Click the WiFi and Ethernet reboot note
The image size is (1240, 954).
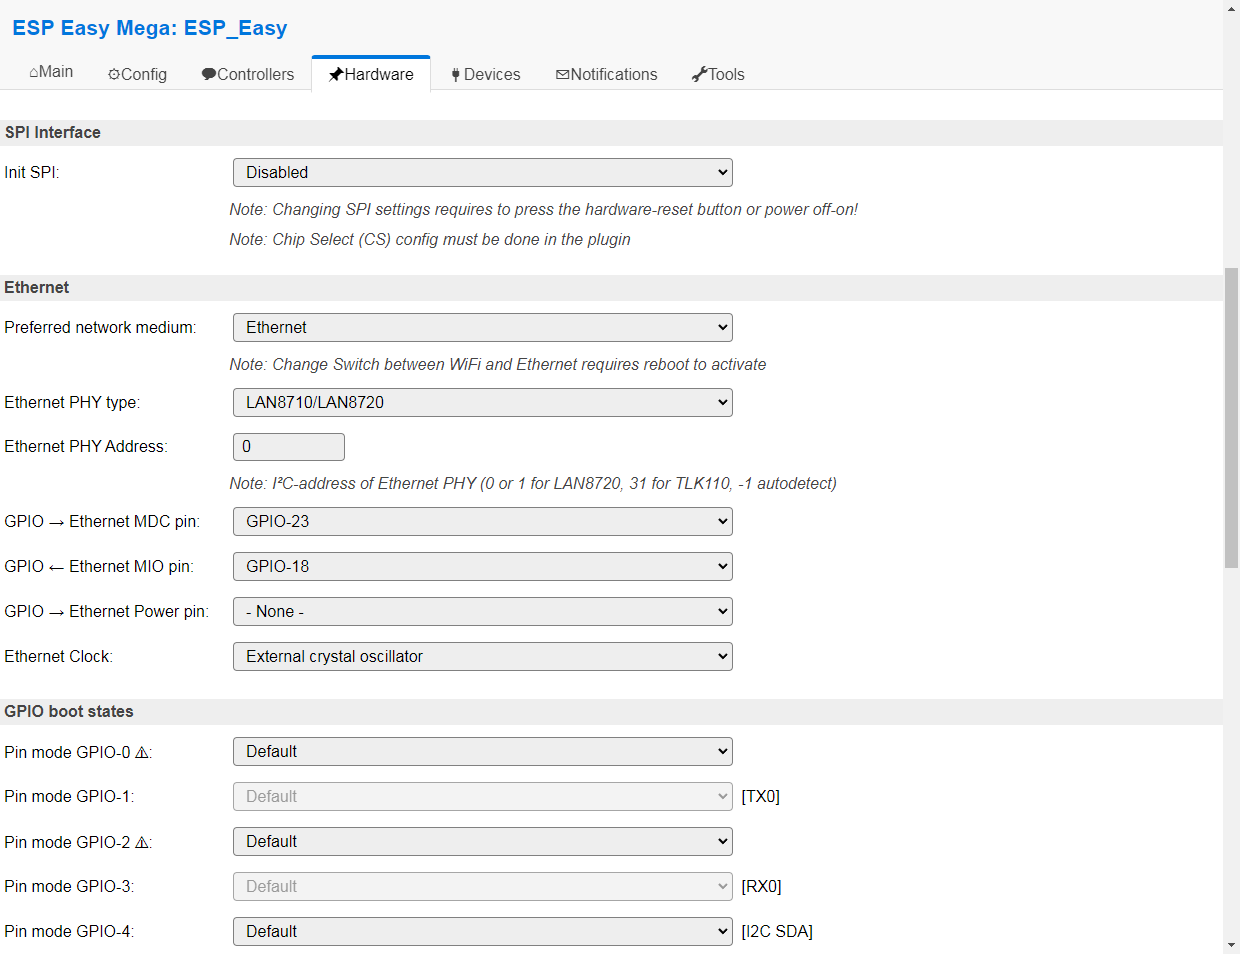[x=498, y=365]
